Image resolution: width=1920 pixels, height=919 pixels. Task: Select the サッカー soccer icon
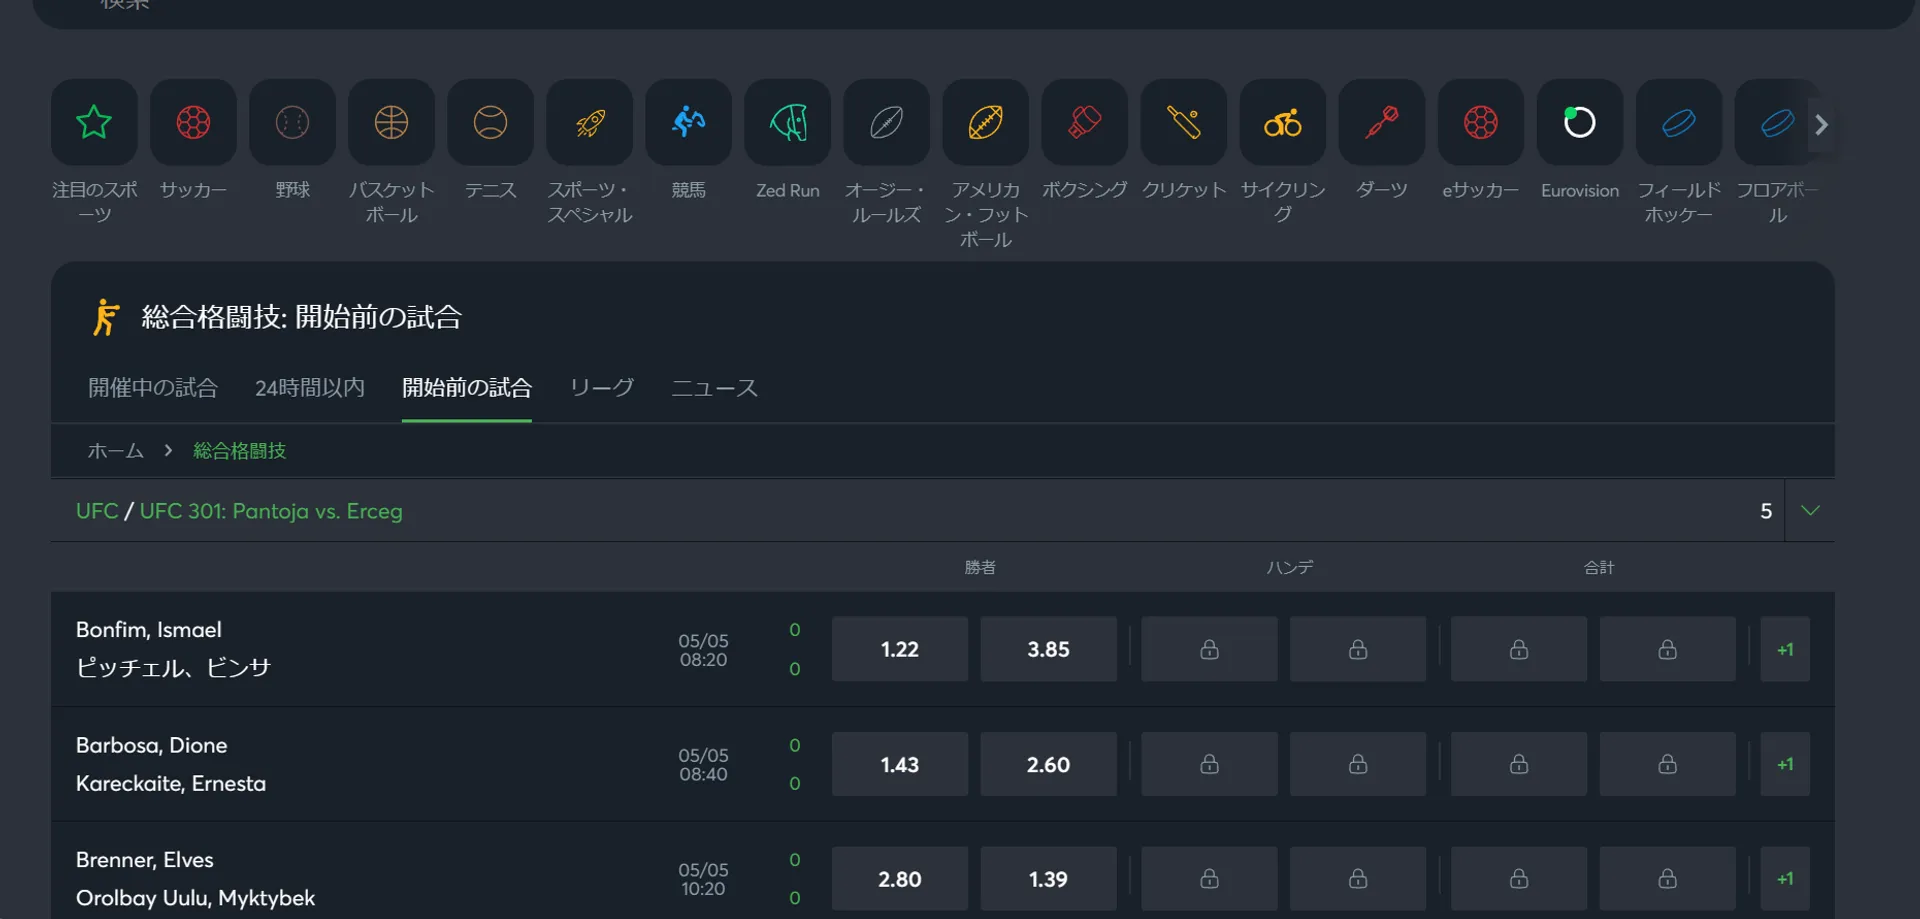coord(193,122)
